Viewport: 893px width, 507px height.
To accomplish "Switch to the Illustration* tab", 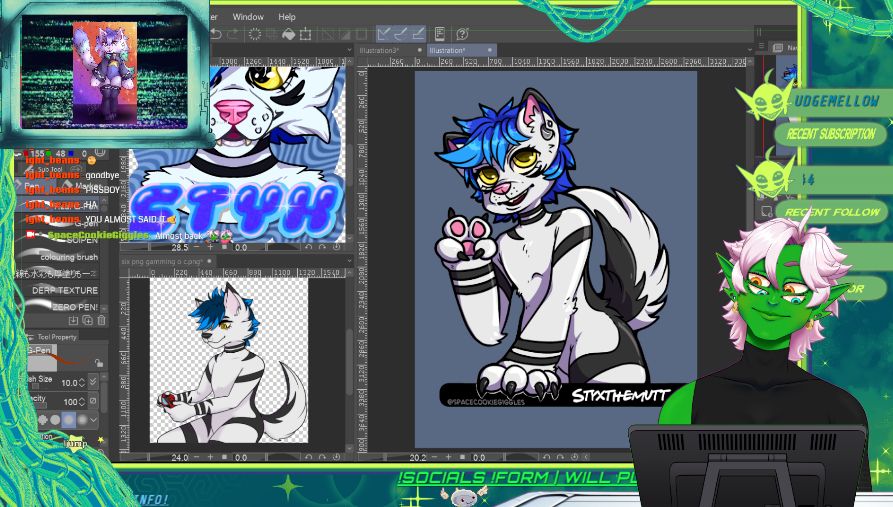I will (x=448, y=50).
